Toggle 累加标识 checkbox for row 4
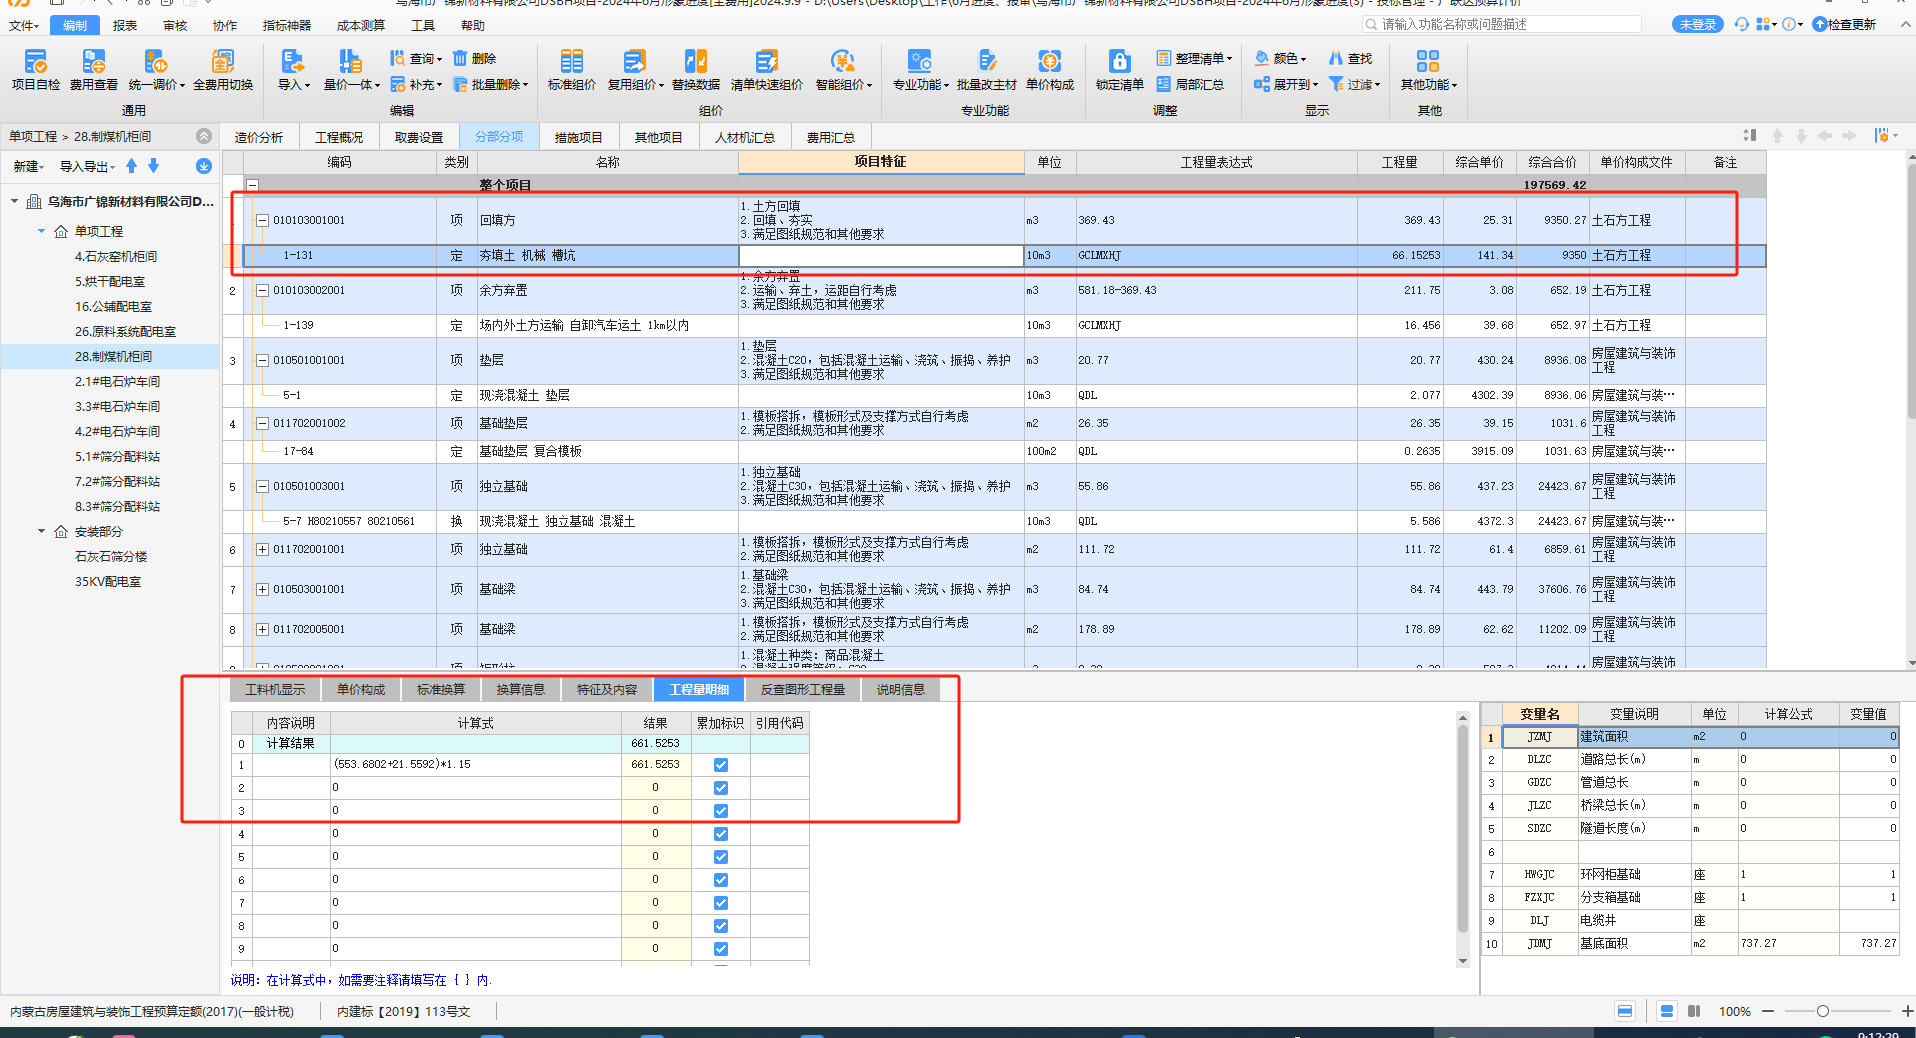The image size is (1916, 1038). coord(720,834)
